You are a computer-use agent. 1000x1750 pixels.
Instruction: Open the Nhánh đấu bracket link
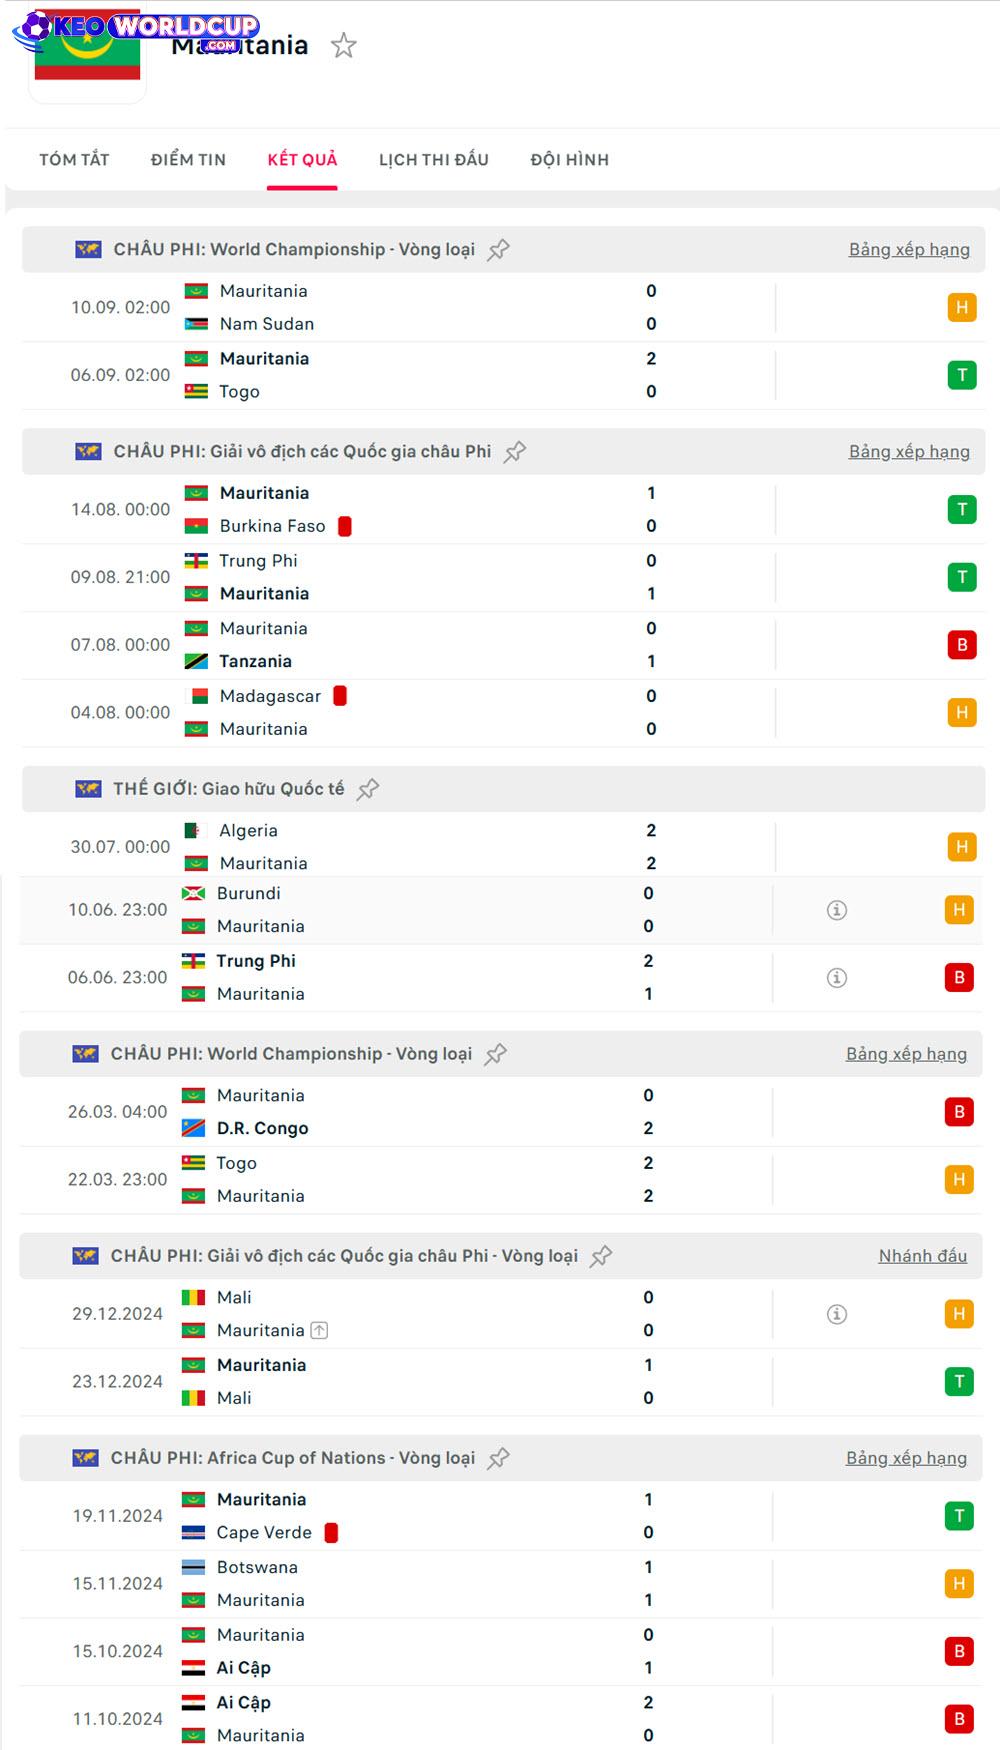[x=922, y=1256]
